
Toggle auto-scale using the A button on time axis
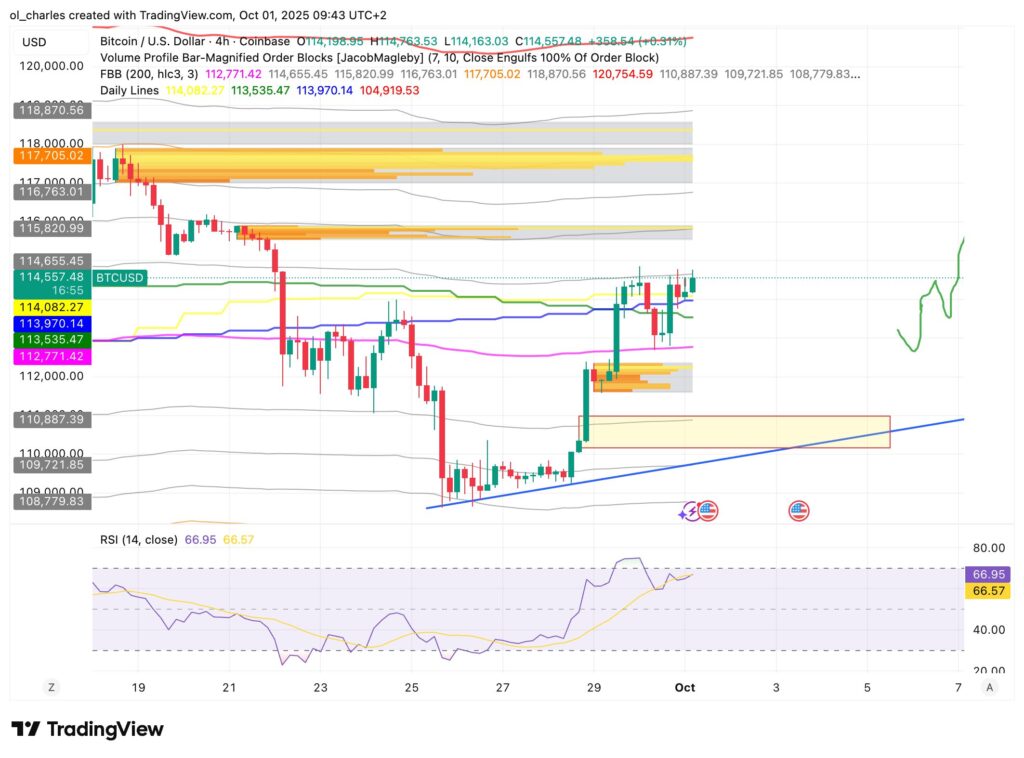click(989, 687)
